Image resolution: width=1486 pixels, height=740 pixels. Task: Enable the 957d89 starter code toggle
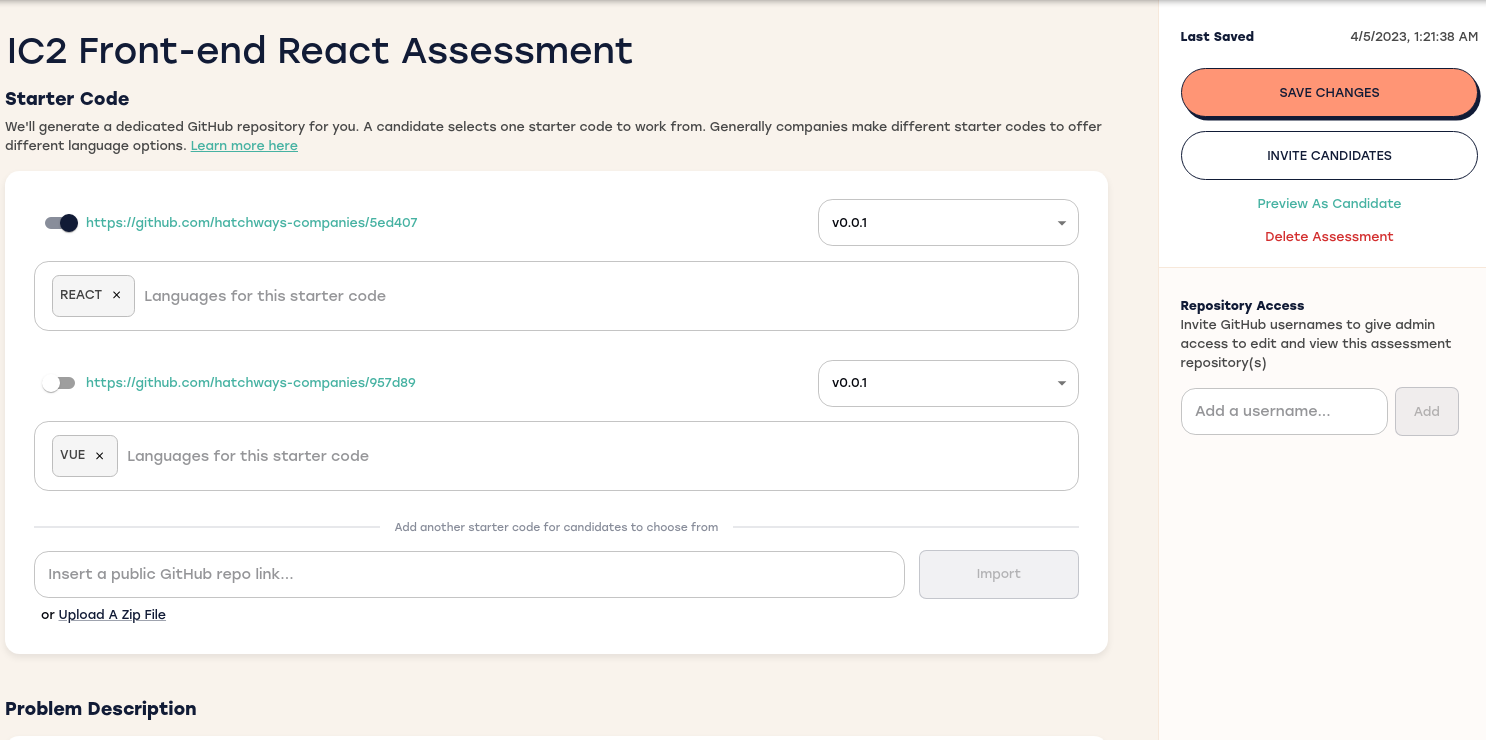(x=59, y=383)
